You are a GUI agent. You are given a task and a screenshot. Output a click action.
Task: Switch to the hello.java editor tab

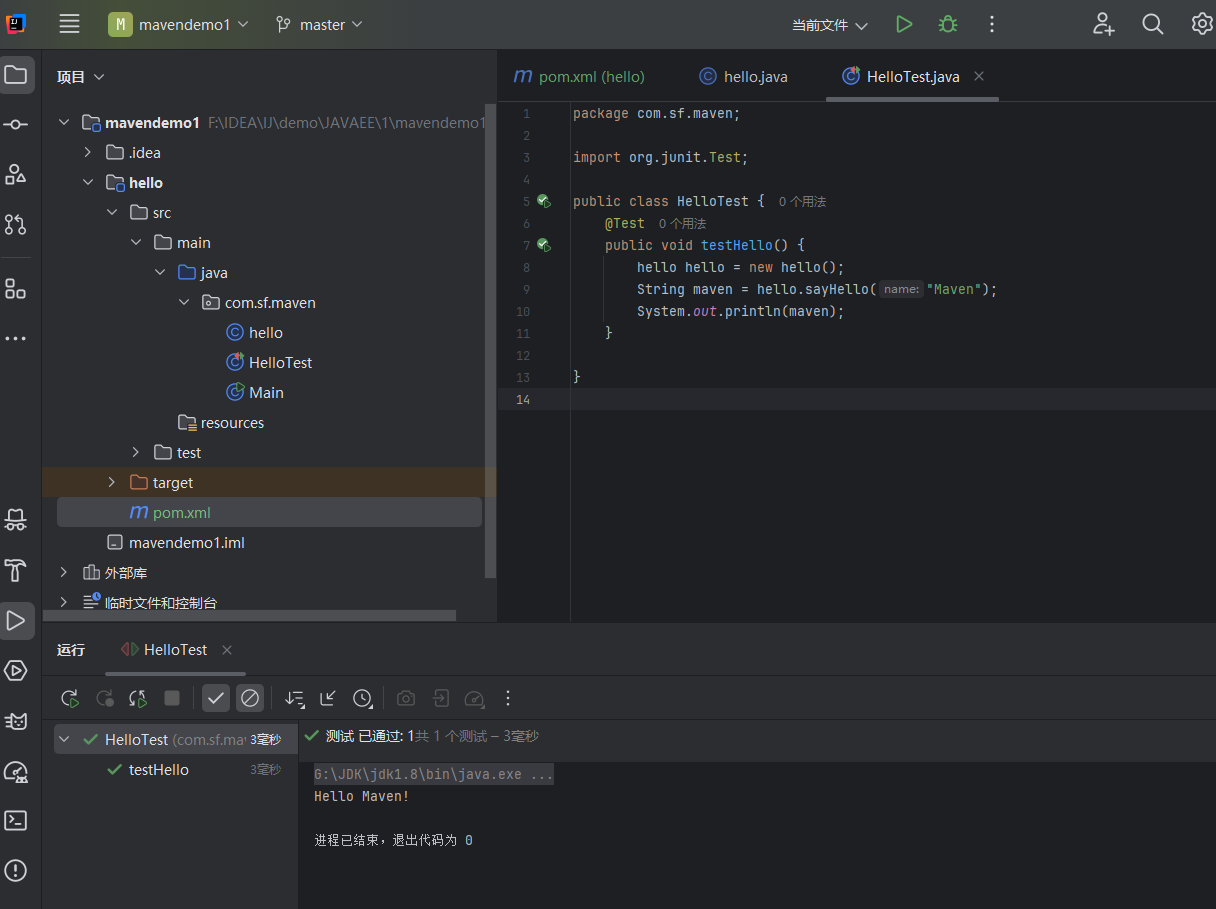[x=743, y=77]
